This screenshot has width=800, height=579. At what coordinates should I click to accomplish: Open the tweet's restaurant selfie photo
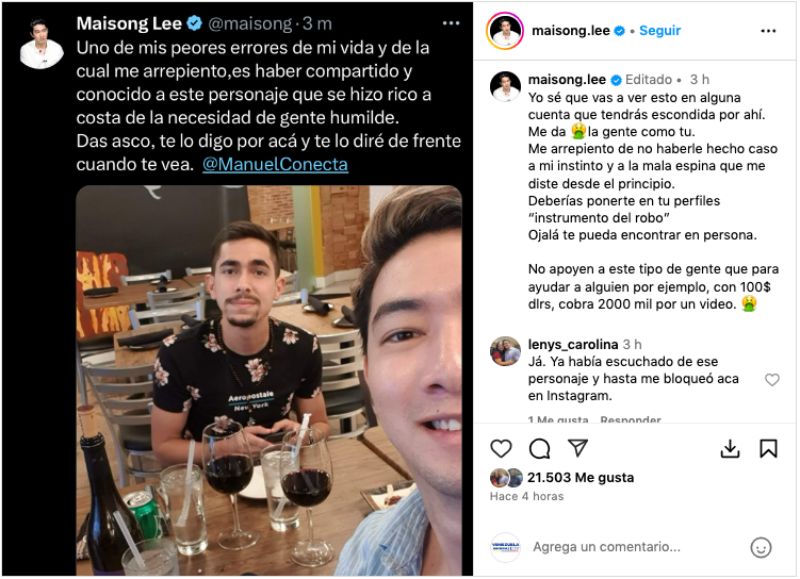(x=269, y=381)
